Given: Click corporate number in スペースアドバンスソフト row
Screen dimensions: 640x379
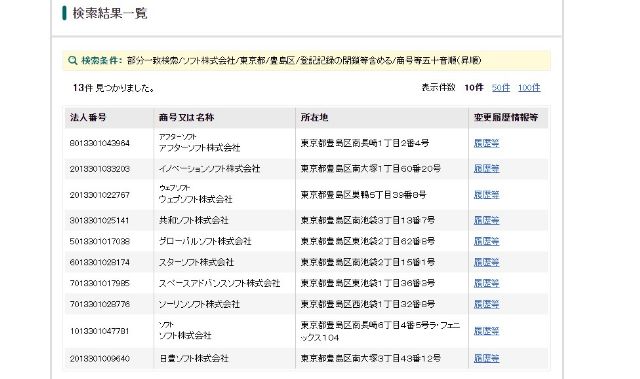Looking at the screenshot, I should click(x=100, y=283).
